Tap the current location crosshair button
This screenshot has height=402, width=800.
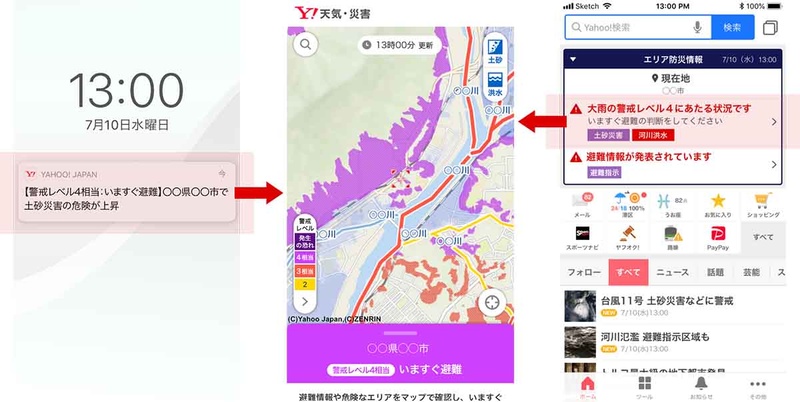click(x=492, y=302)
